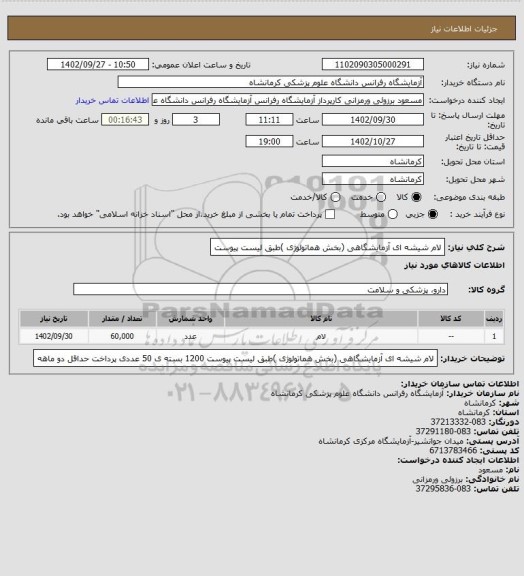Viewport: 524px width, 576px height.
Task: Click the نام کالا column header
Action: [x=321, y=318]
